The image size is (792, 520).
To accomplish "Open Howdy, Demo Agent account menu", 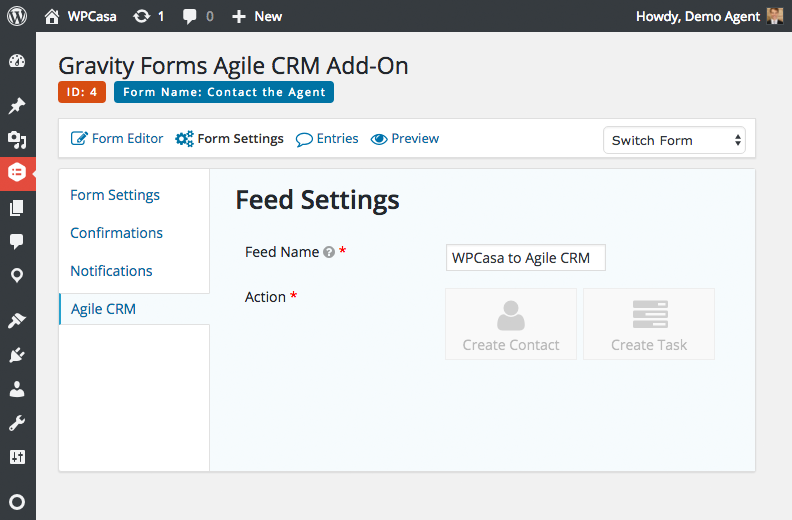I will pos(698,17).
